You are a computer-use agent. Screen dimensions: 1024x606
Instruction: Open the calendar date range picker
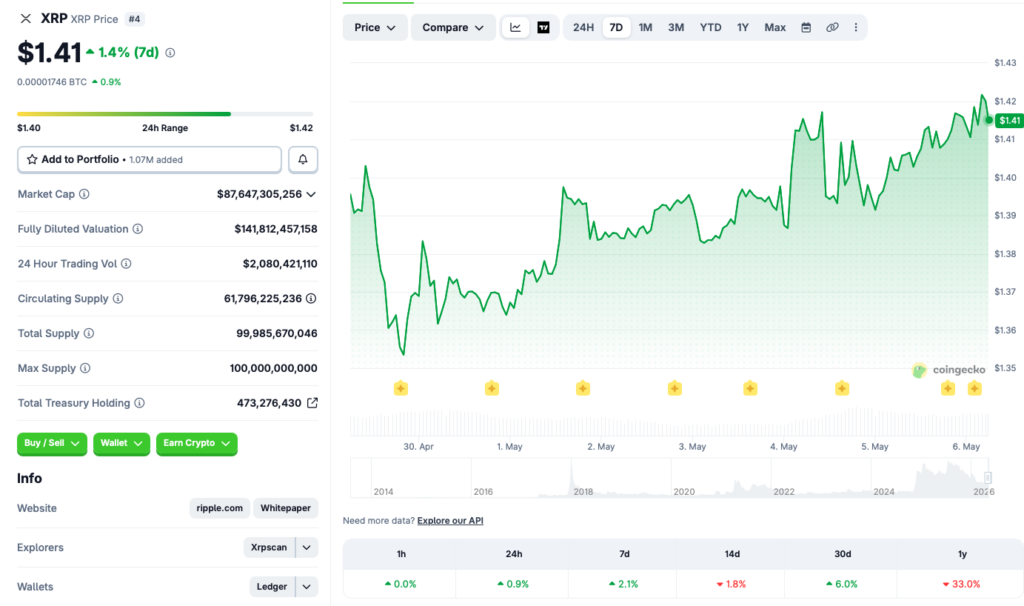tap(806, 27)
